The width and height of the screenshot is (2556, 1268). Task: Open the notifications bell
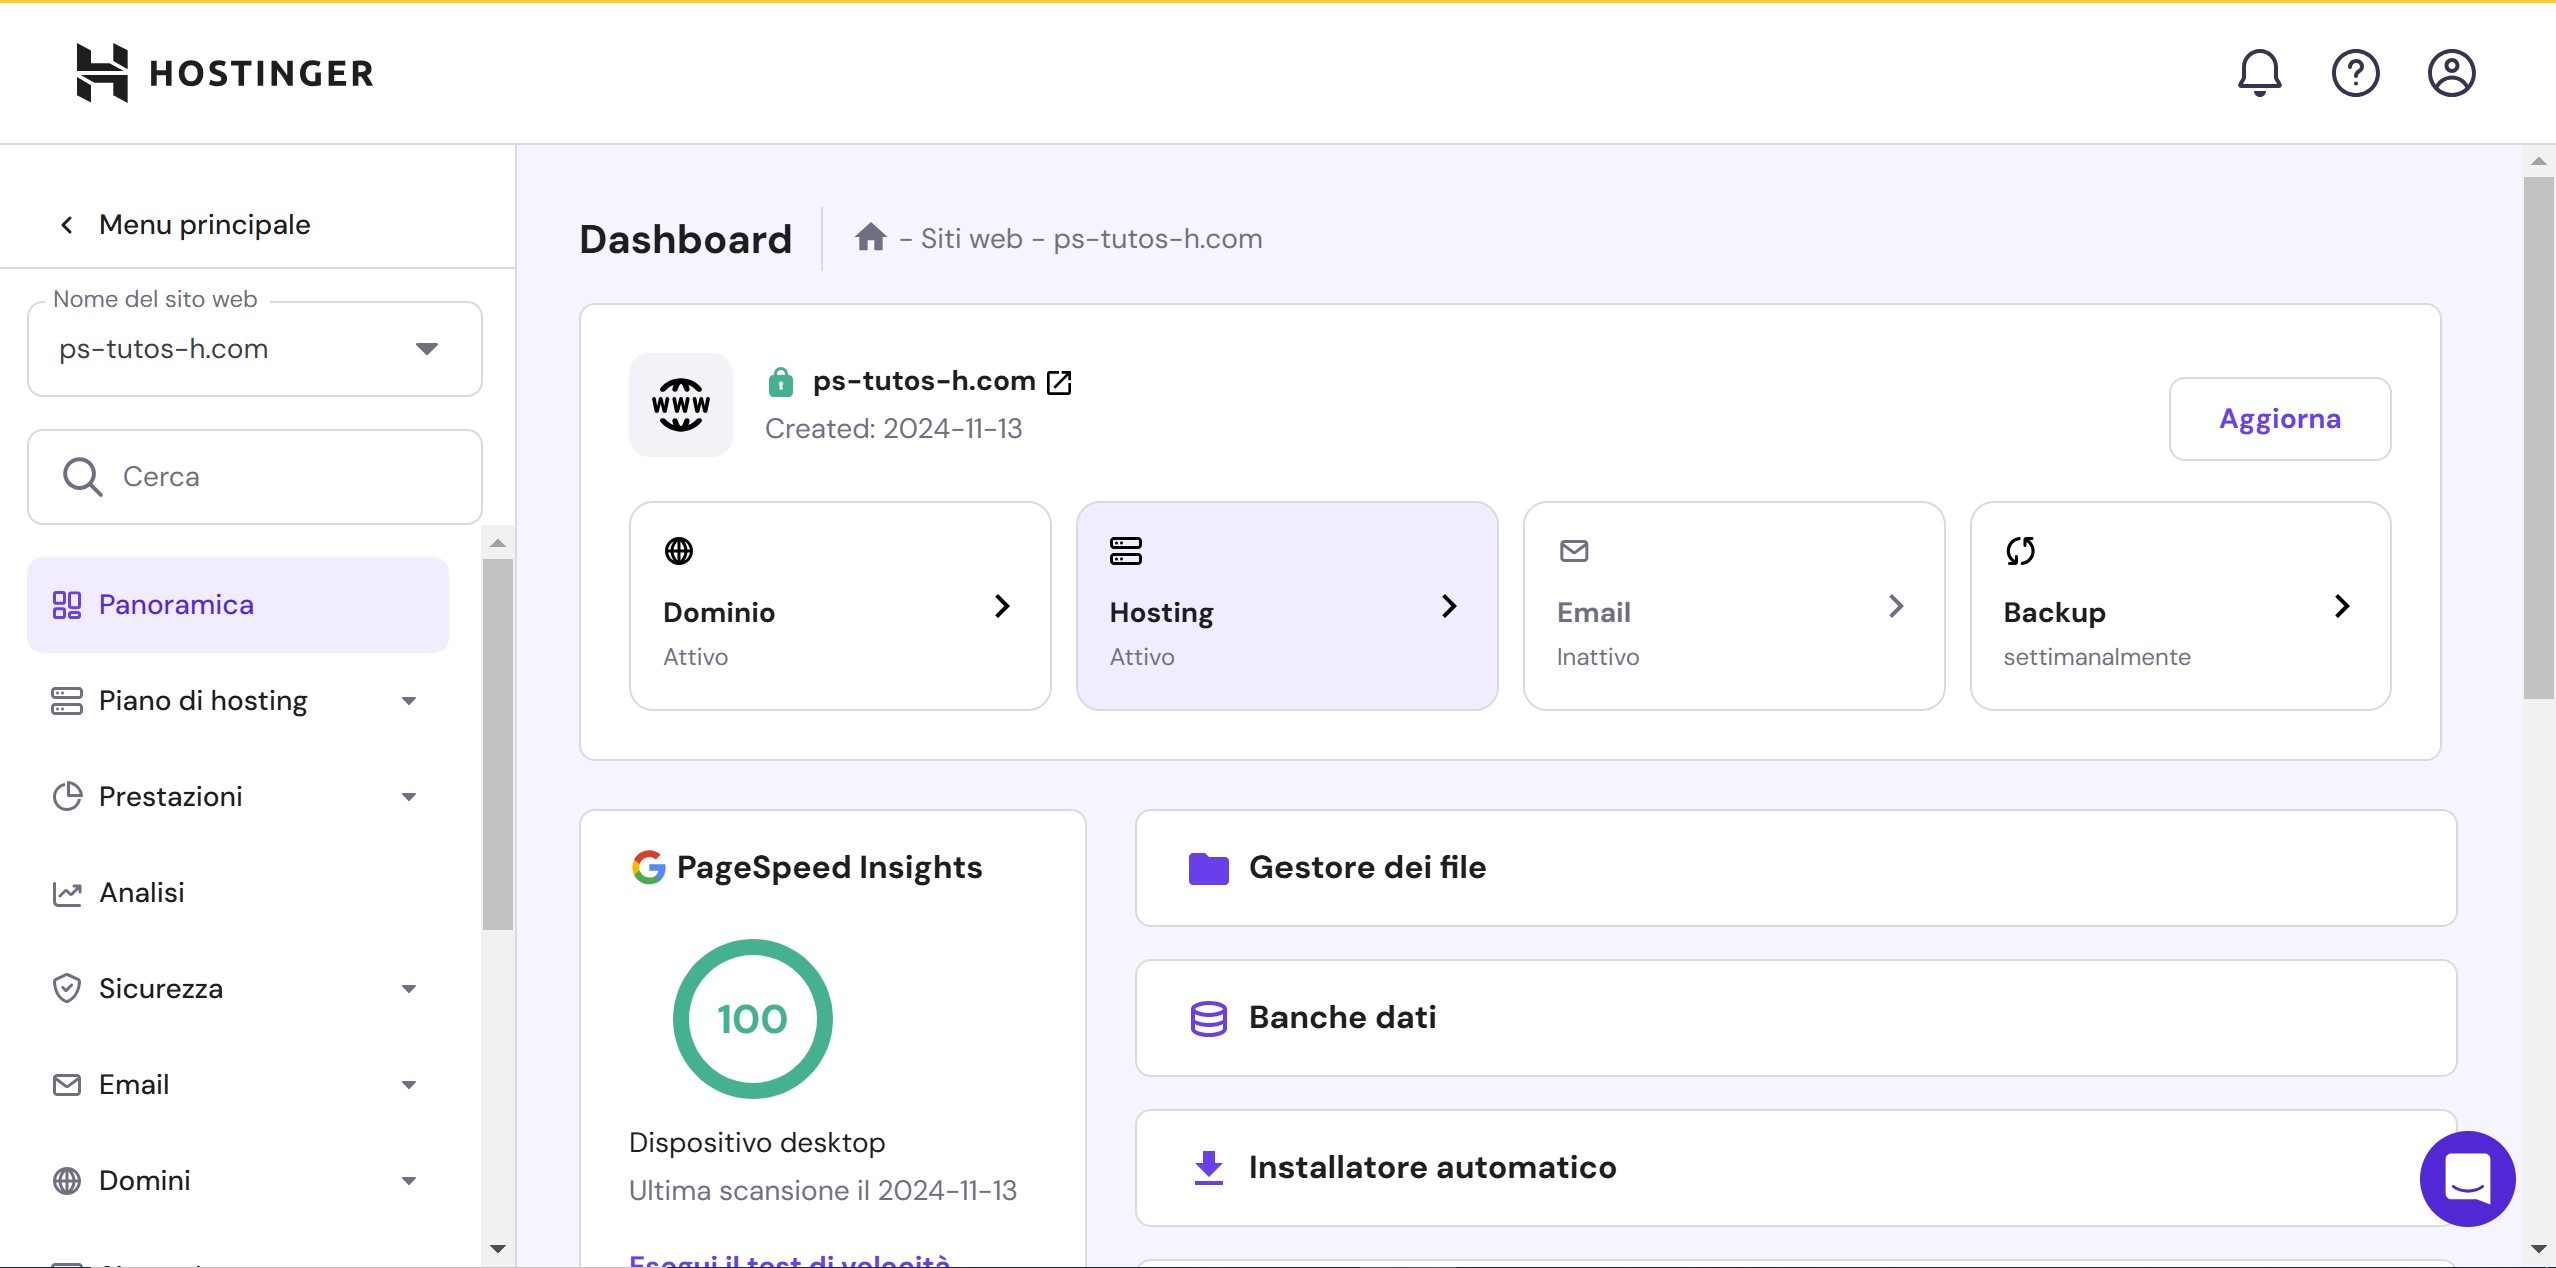coord(2259,73)
